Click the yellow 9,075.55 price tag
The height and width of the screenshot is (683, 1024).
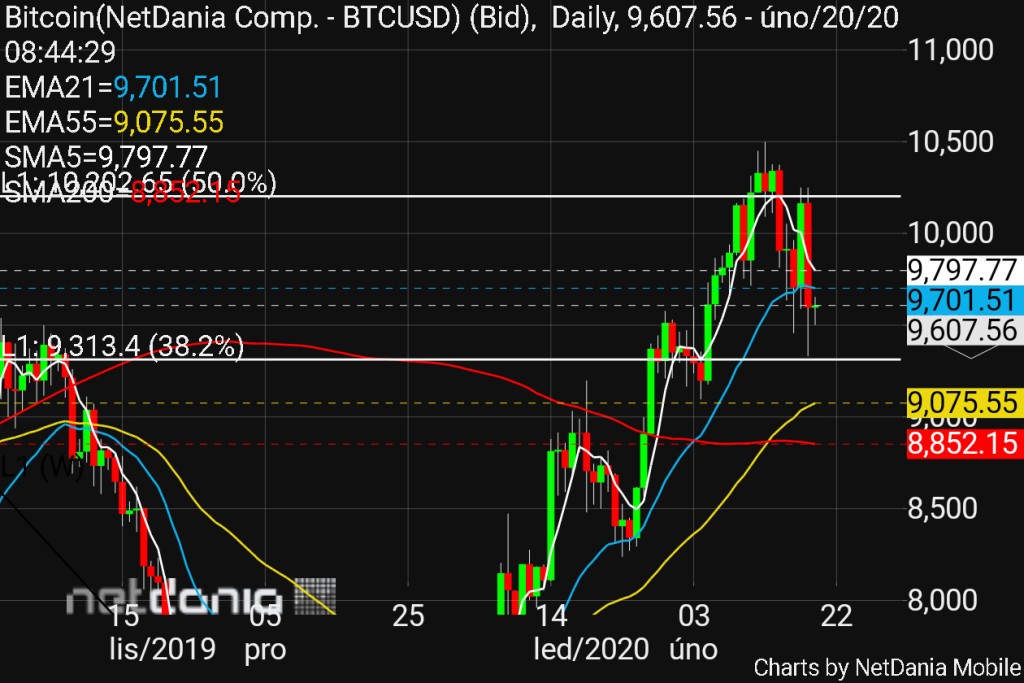(963, 403)
